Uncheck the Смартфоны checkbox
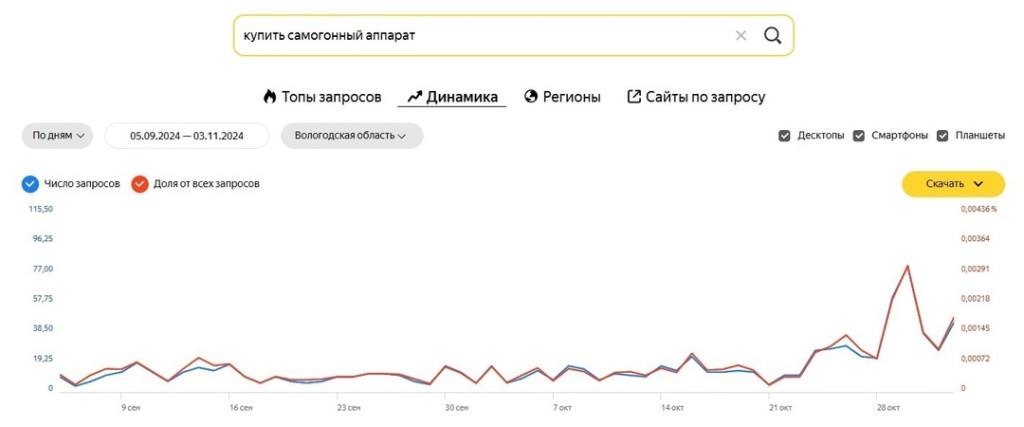 tap(859, 136)
